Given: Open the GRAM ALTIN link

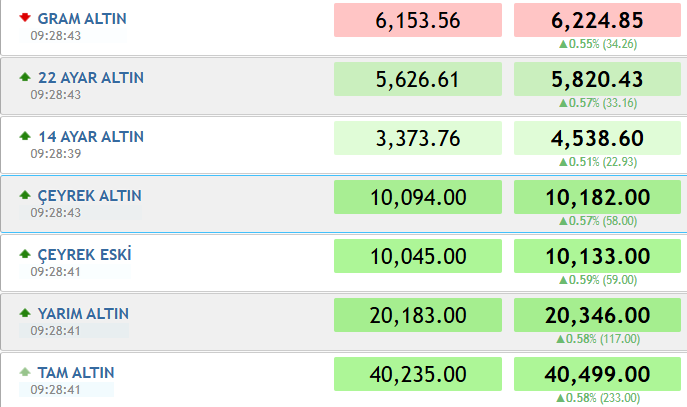Looking at the screenshot, I should click(x=82, y=19).
